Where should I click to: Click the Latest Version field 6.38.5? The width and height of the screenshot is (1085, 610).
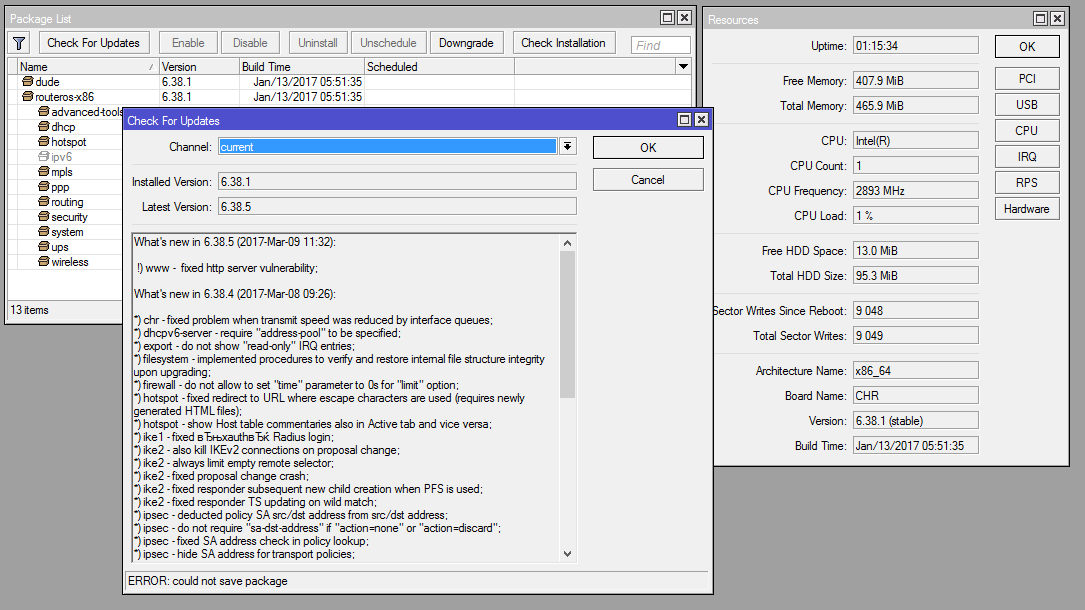pyautogui.click(x=397, y=206)
